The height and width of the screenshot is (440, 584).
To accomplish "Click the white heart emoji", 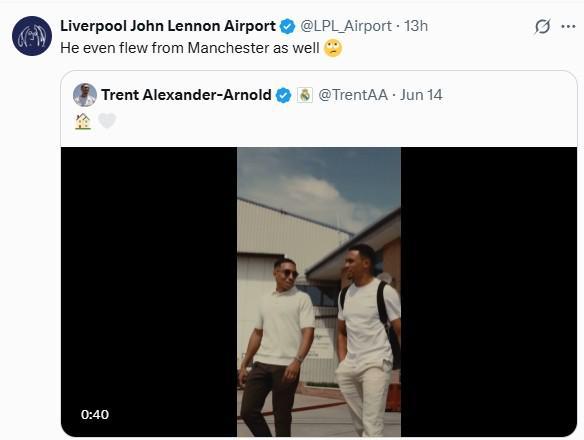I will click(x=107, y=121).
